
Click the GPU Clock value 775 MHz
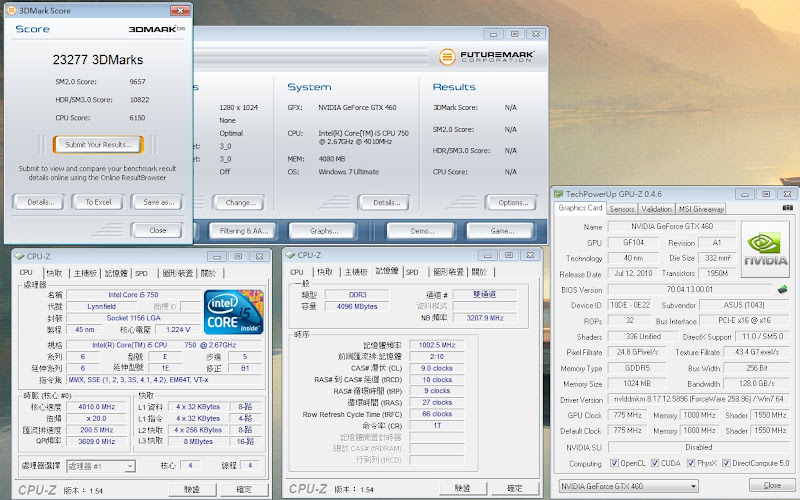[628, 415]
